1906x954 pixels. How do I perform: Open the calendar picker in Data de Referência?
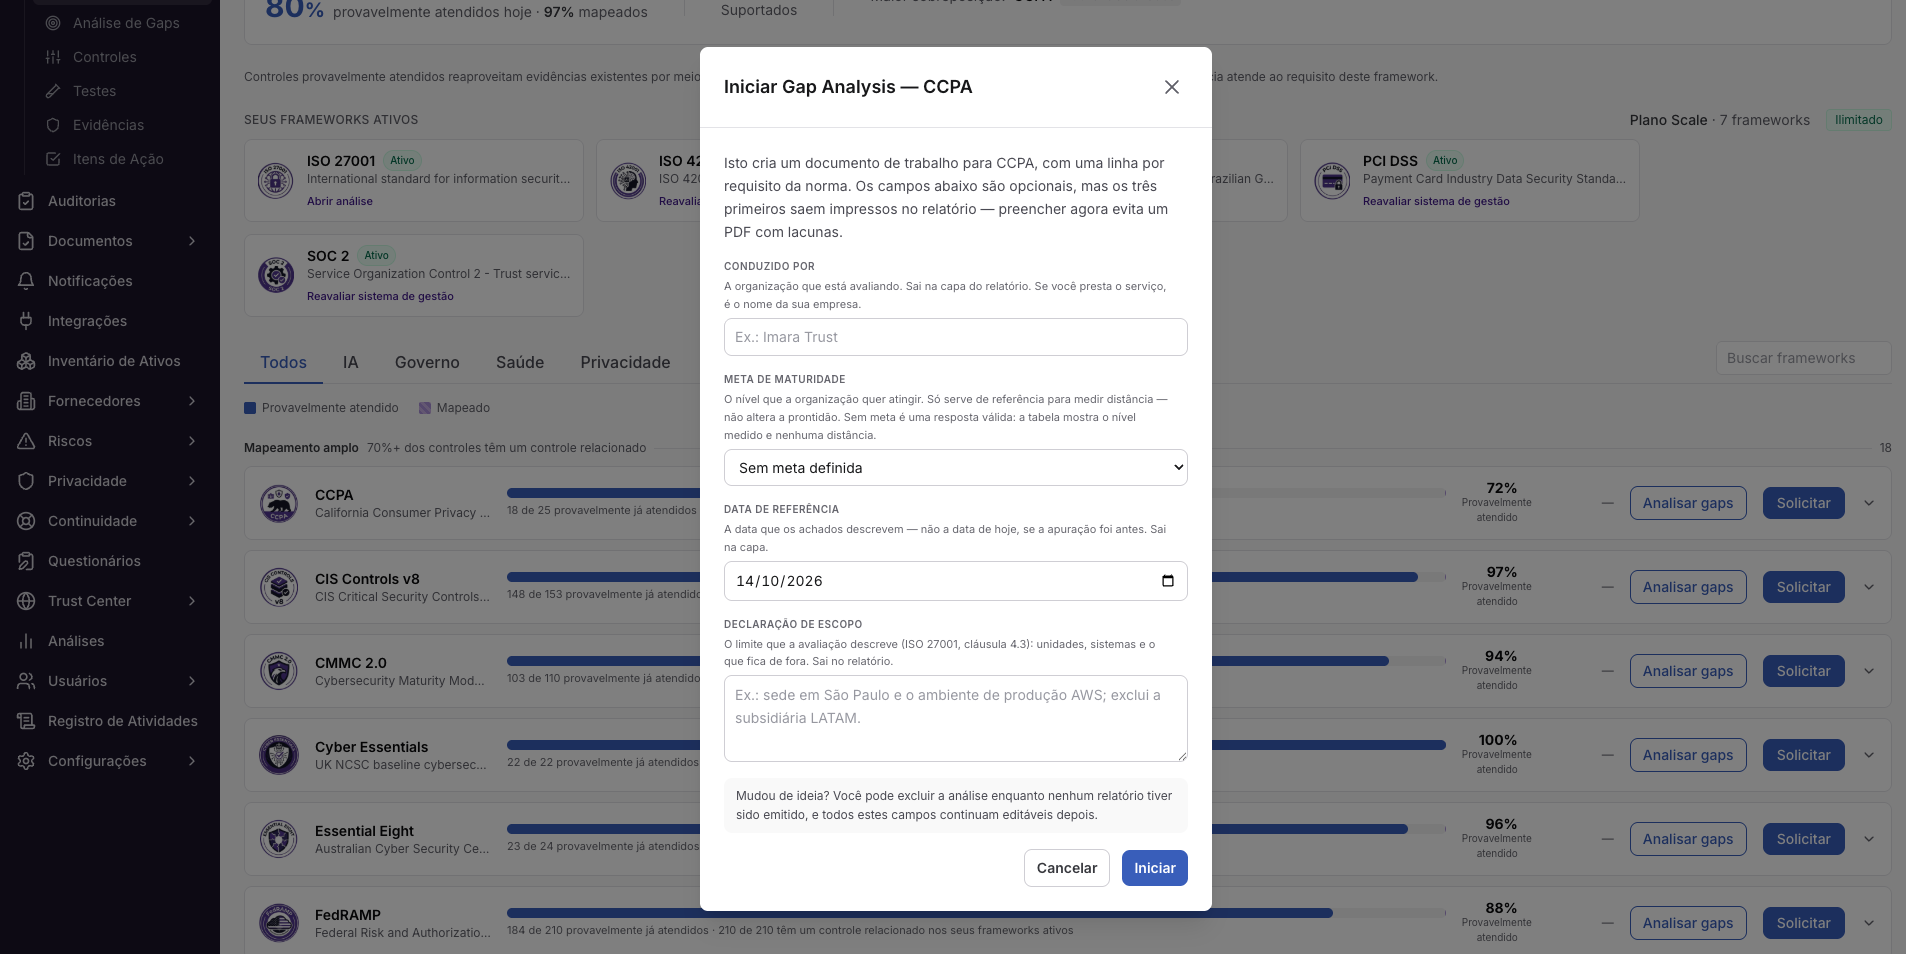tap(1167, 581)
